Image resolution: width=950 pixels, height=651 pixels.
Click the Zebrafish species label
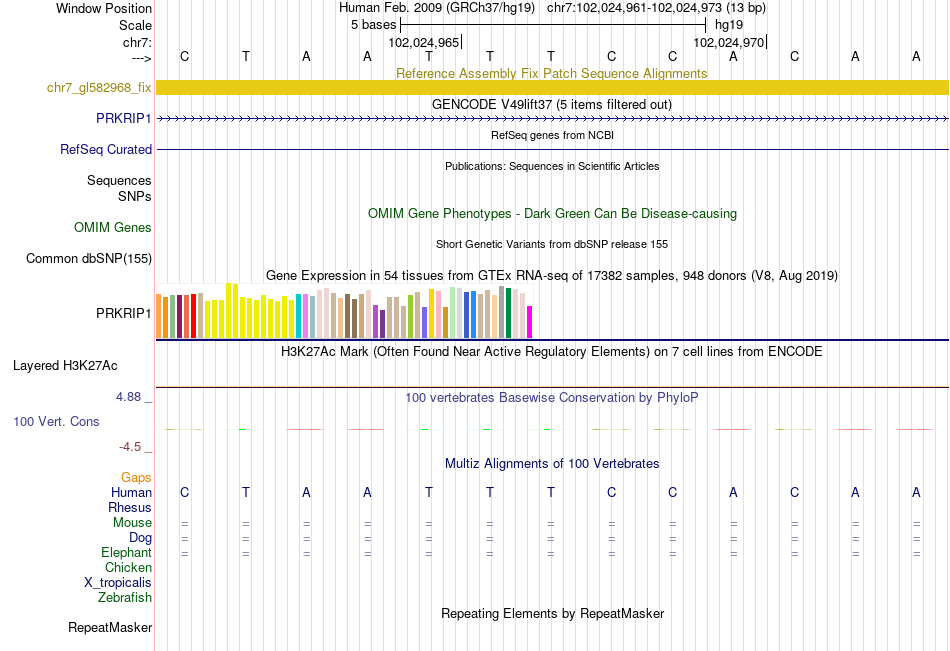click(125, 597)
